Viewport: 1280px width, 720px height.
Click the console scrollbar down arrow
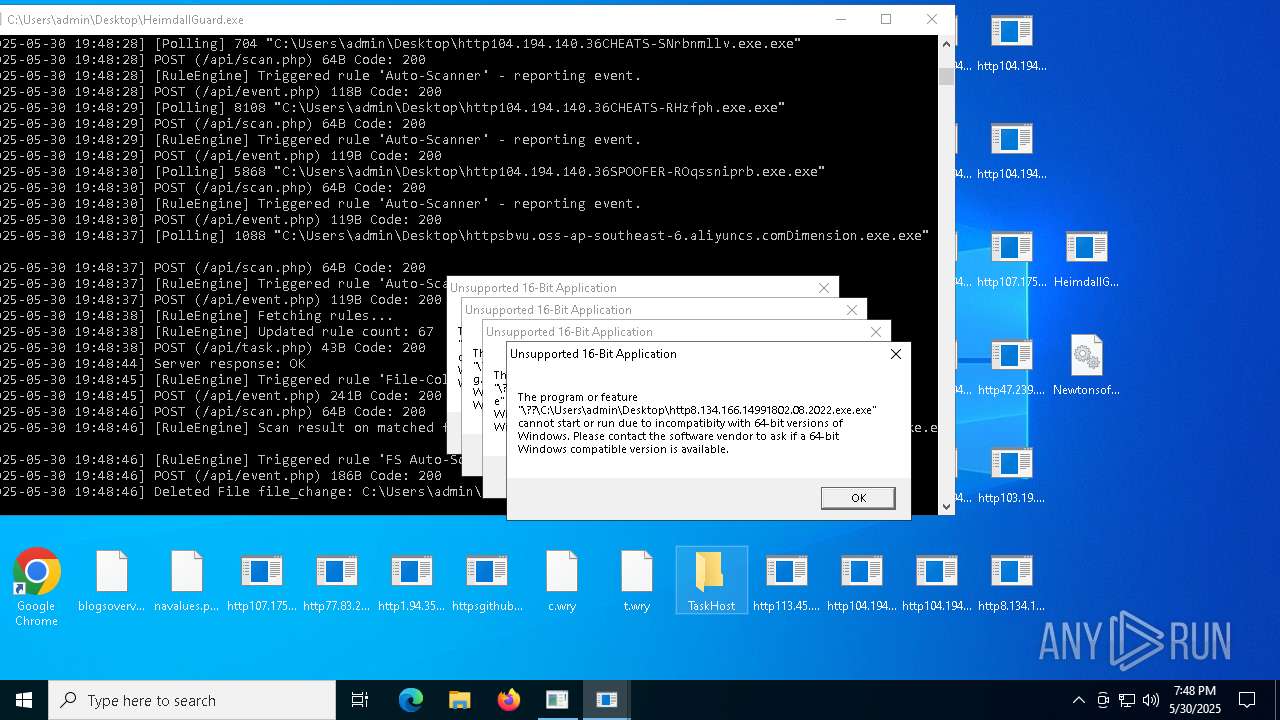pos(946,507)
